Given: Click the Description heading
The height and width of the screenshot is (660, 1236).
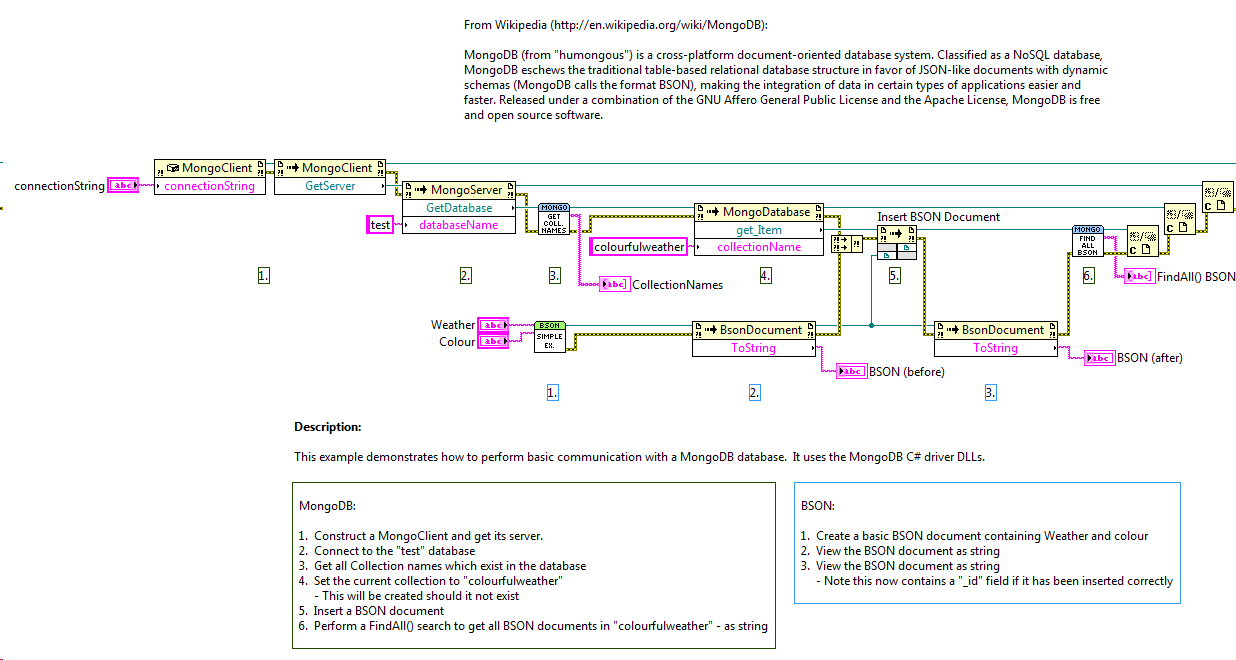Looking at the screenshot, I should [x=327, y=427].
